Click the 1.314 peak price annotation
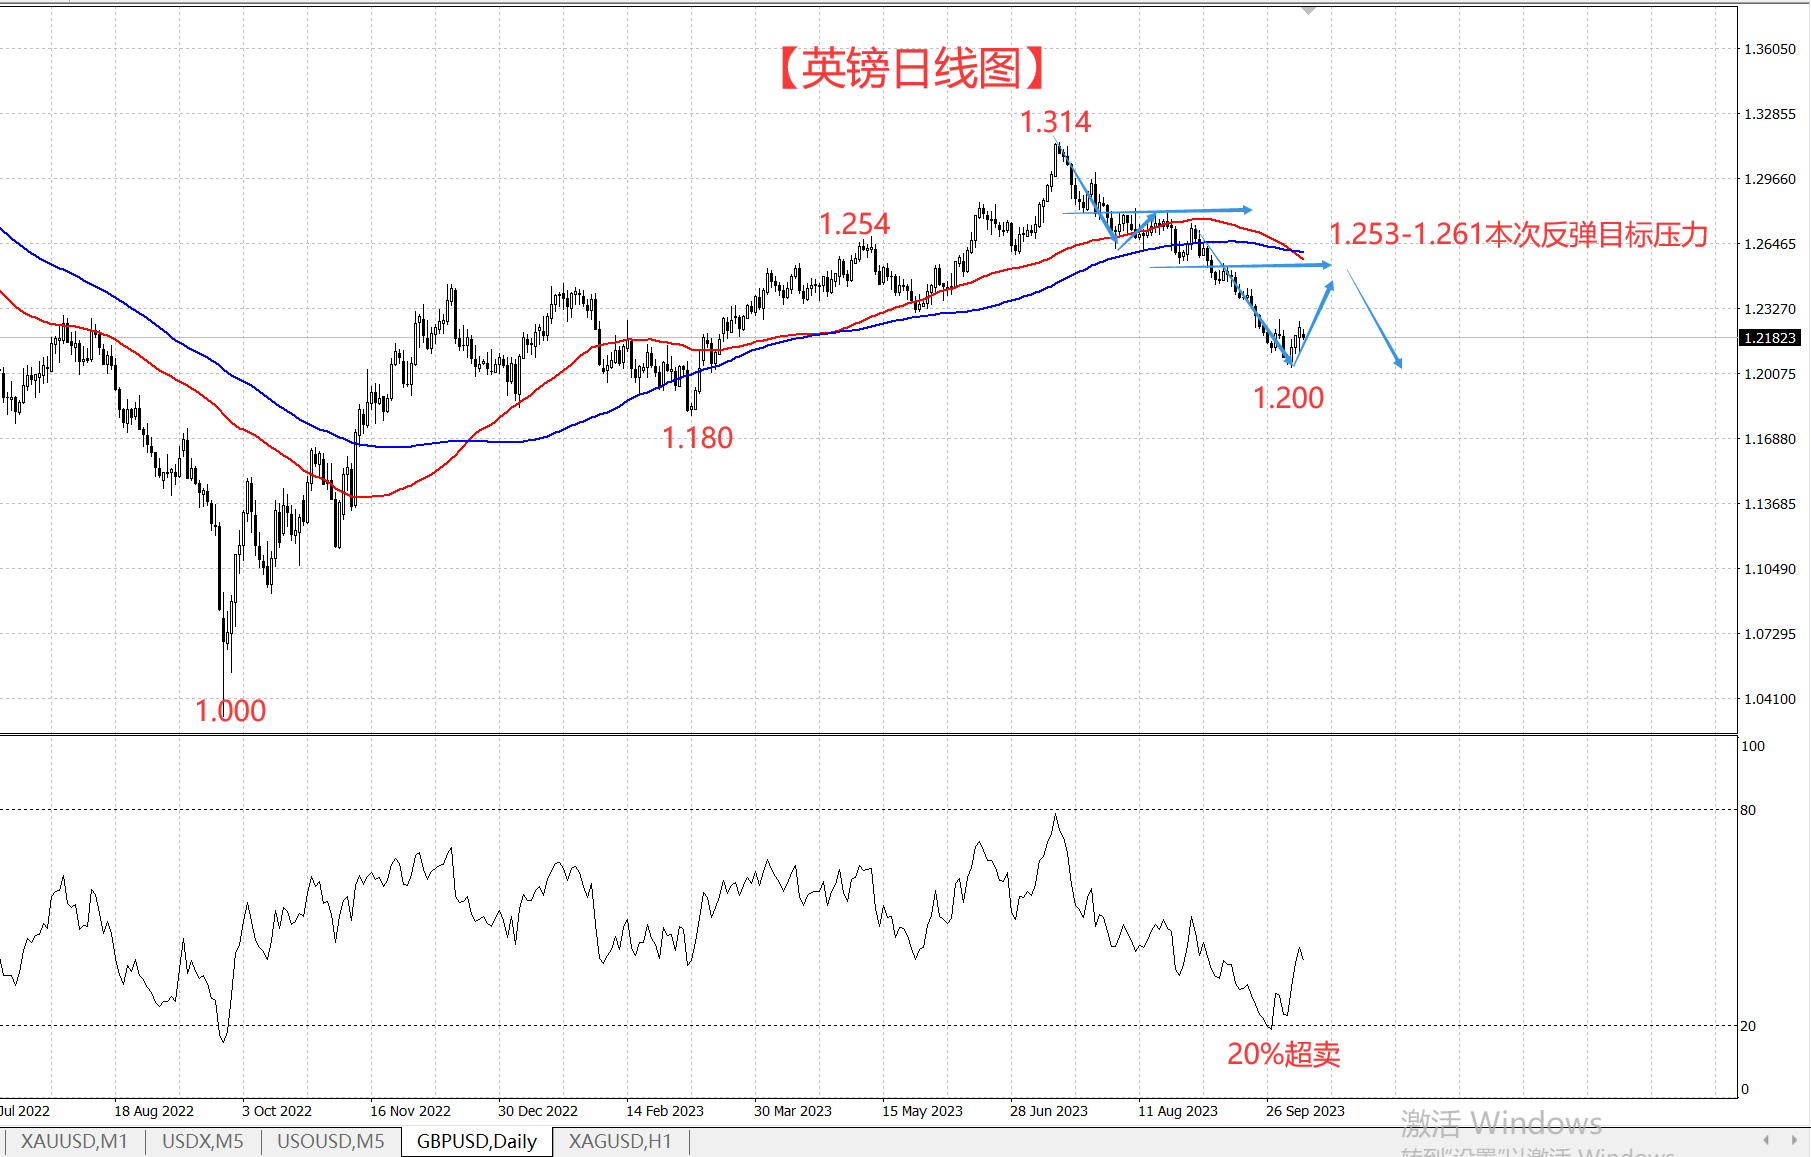This screenshot has height=1157, width=1811. [x=1055, y=122]
